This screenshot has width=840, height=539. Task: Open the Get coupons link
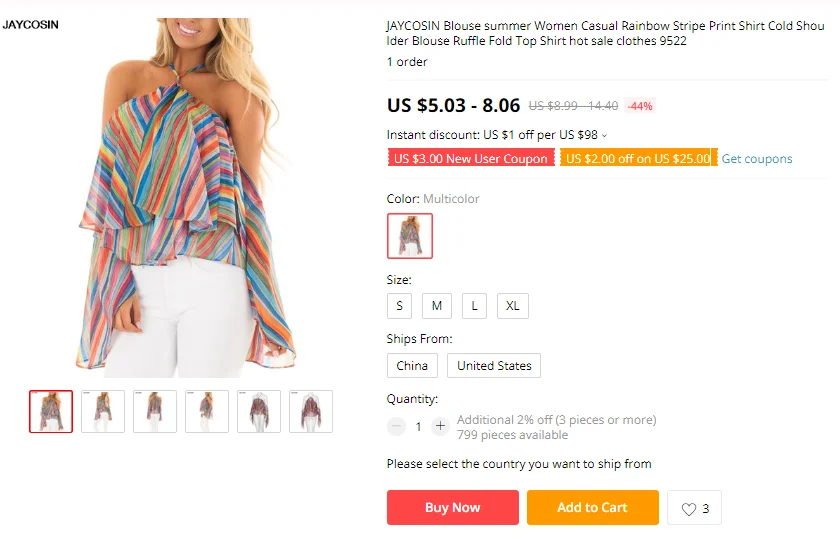[x=756, y=159]
